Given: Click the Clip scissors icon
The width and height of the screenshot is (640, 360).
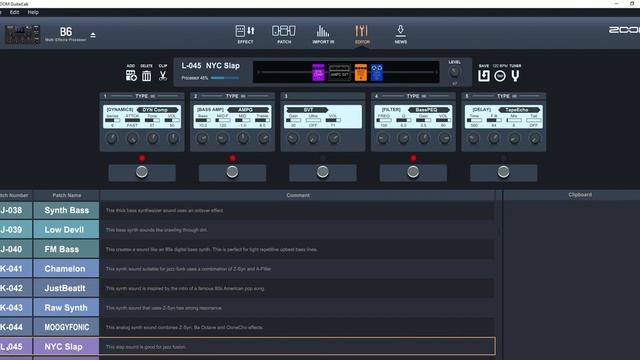Looking at the screenshot, I should tap(163, 76).
